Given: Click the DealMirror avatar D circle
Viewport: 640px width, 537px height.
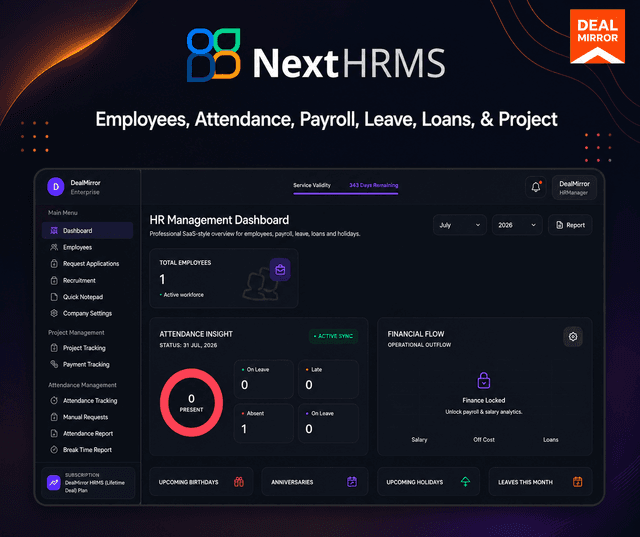Looking at the screenshot, I should (56, 187).
